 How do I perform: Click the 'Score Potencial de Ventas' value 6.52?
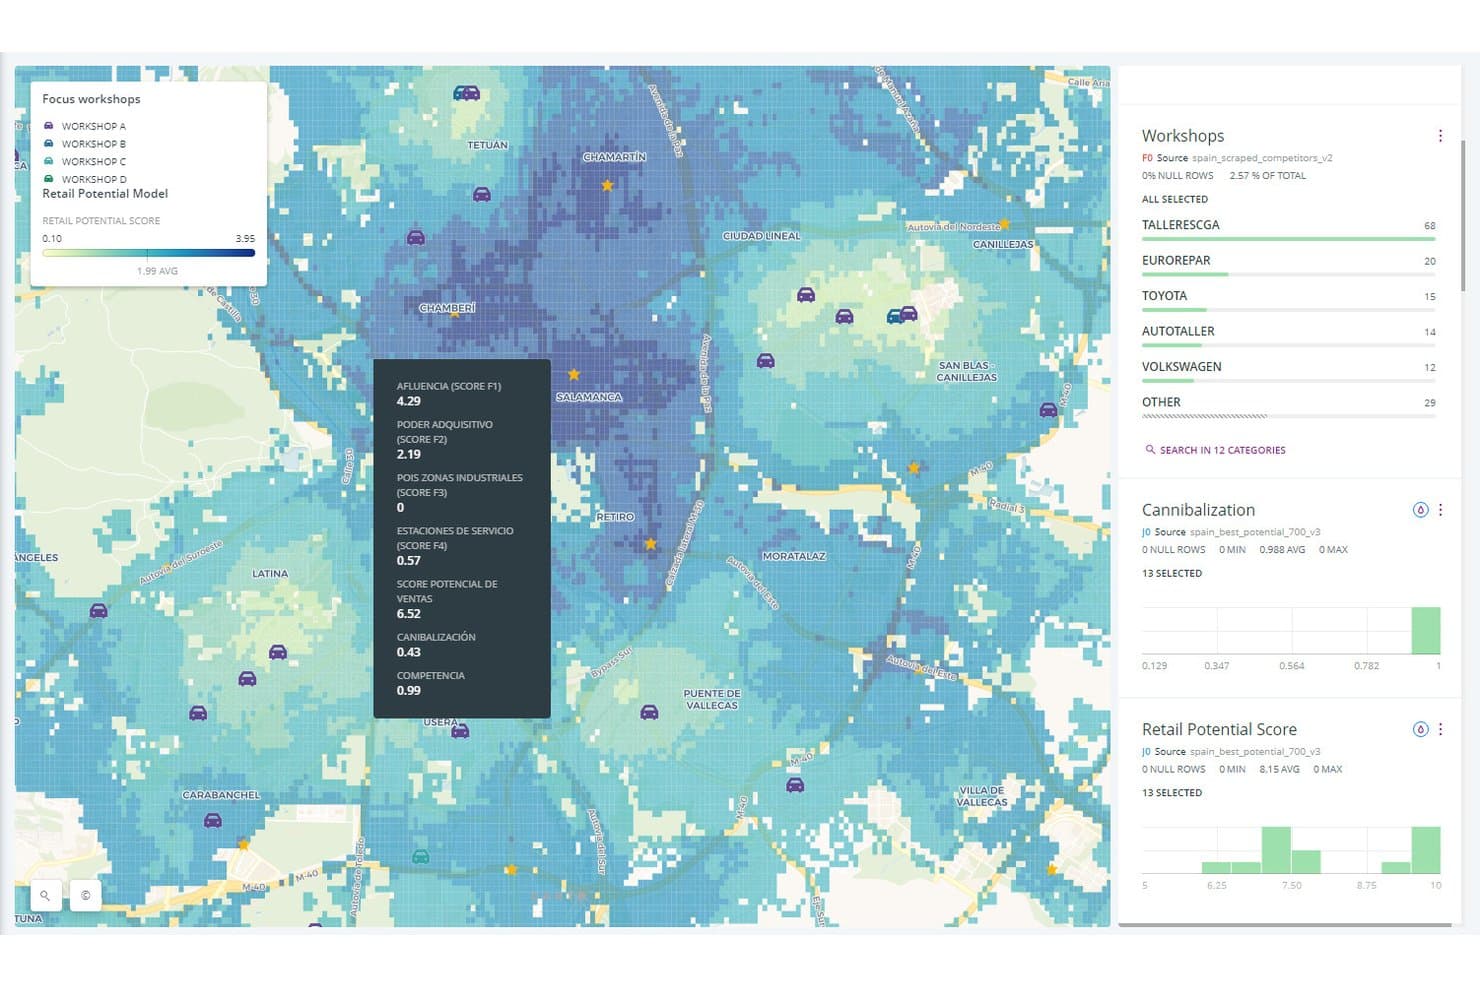pyautogui.click(x=408, y=614)
